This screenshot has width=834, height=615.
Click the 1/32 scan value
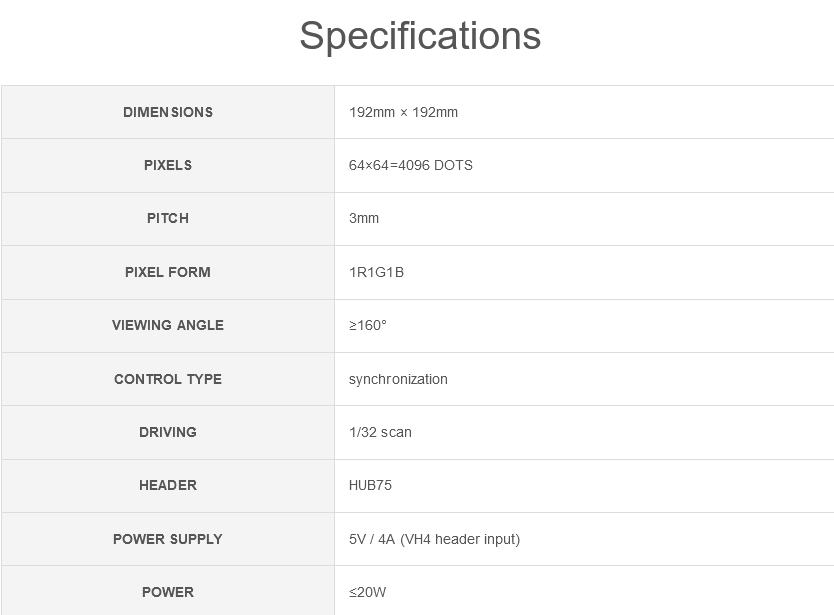[x=380, y=433]
